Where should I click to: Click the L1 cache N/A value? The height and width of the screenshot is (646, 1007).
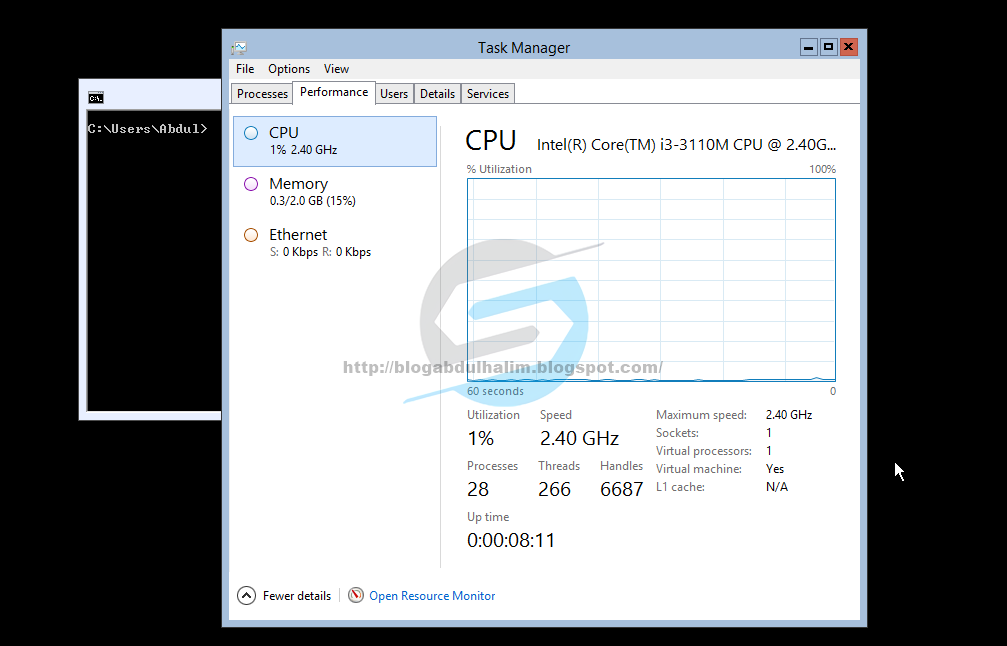(776, 487)
